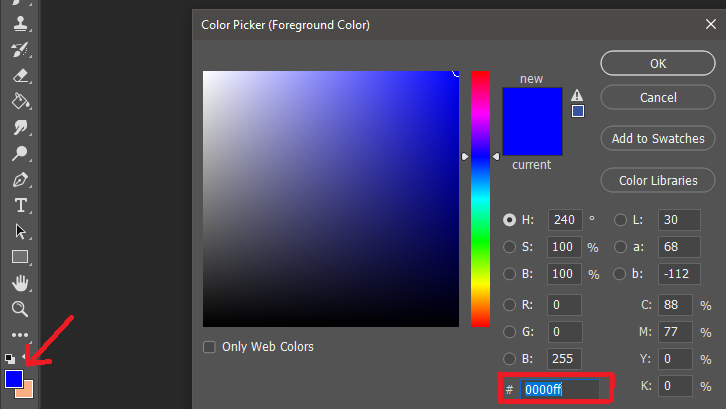Select the Pen tool

click(19, 180)
